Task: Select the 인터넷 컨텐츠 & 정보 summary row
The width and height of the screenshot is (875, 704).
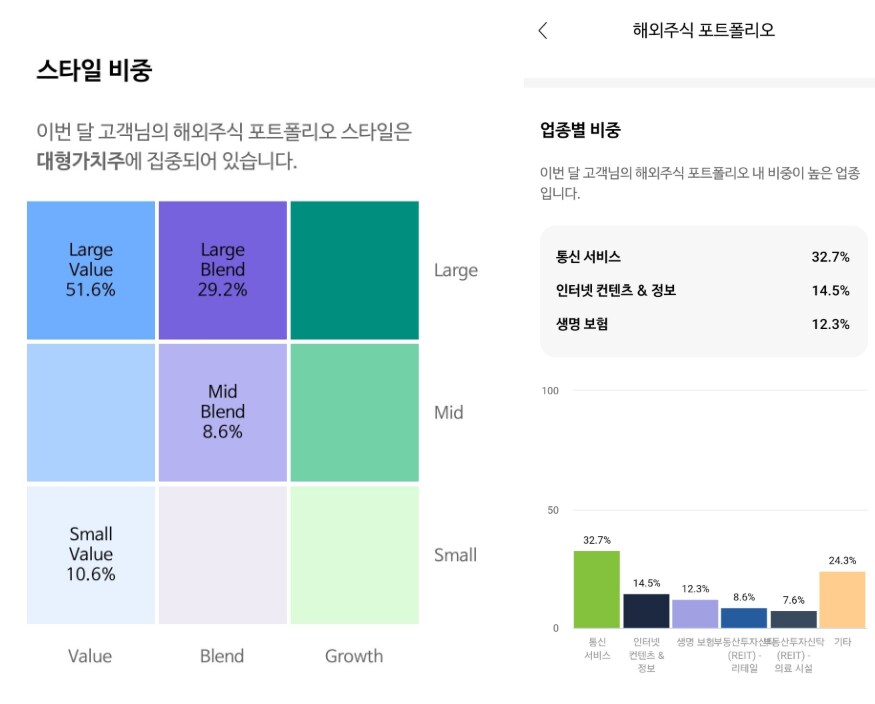Action: (x=703, y=290)
